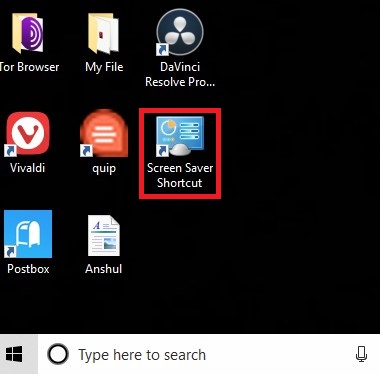
Task: Click the Type here to search box
Action: (x=209, y=354)
